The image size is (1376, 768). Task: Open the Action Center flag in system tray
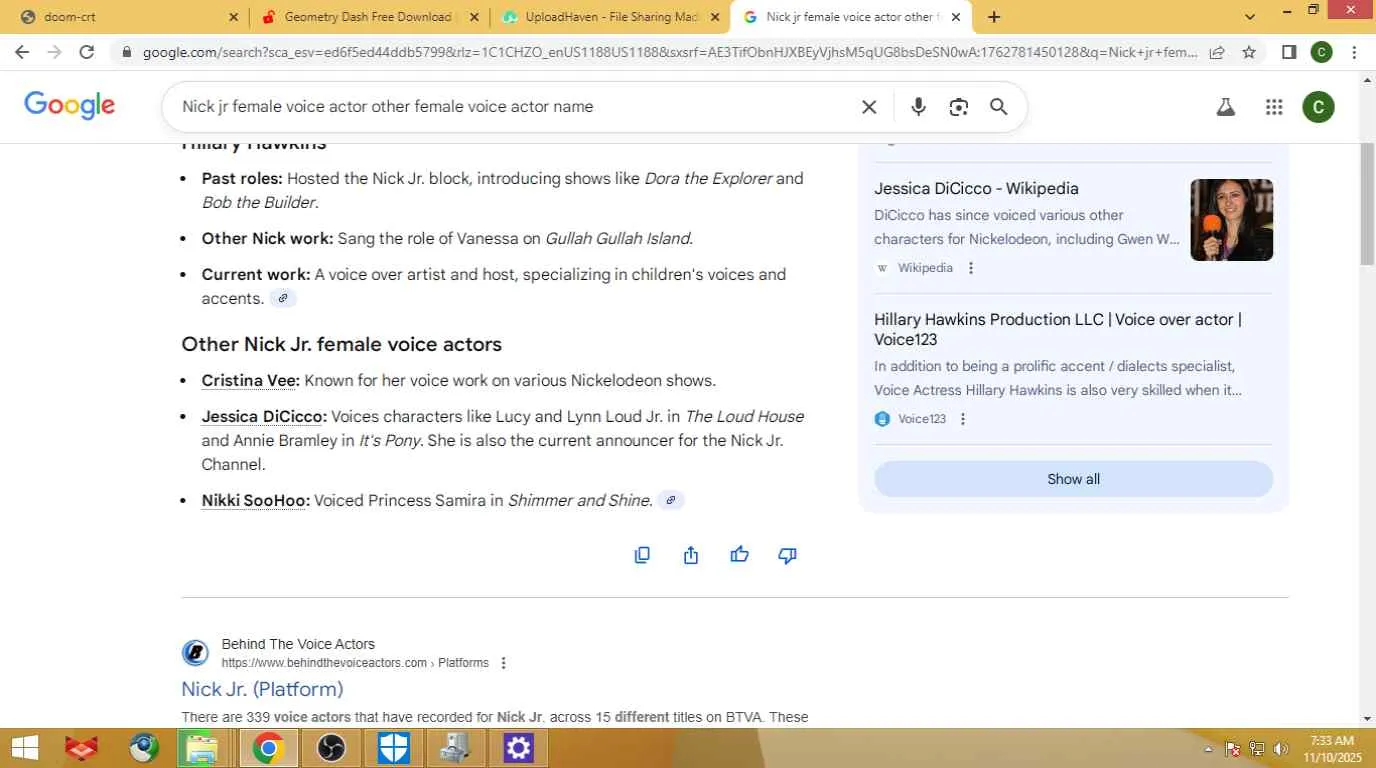(1233, 749)
